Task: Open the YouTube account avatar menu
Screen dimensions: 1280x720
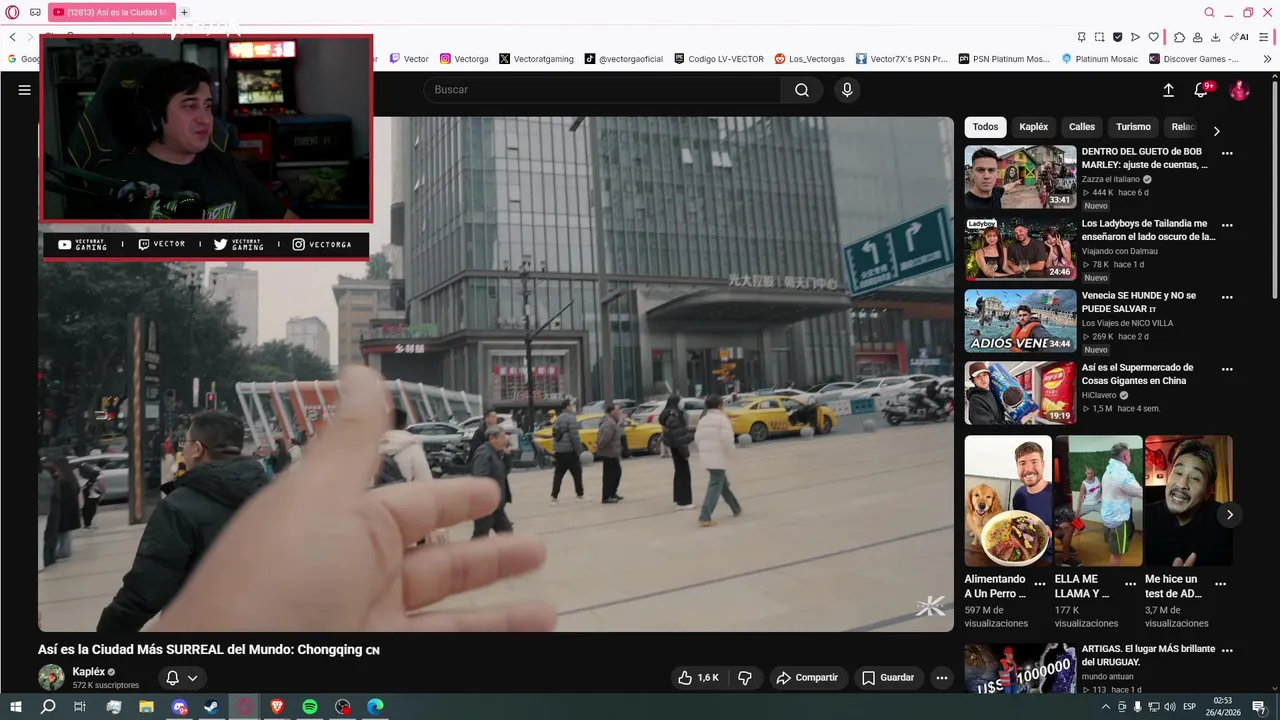Action: tap(1239, 90)
